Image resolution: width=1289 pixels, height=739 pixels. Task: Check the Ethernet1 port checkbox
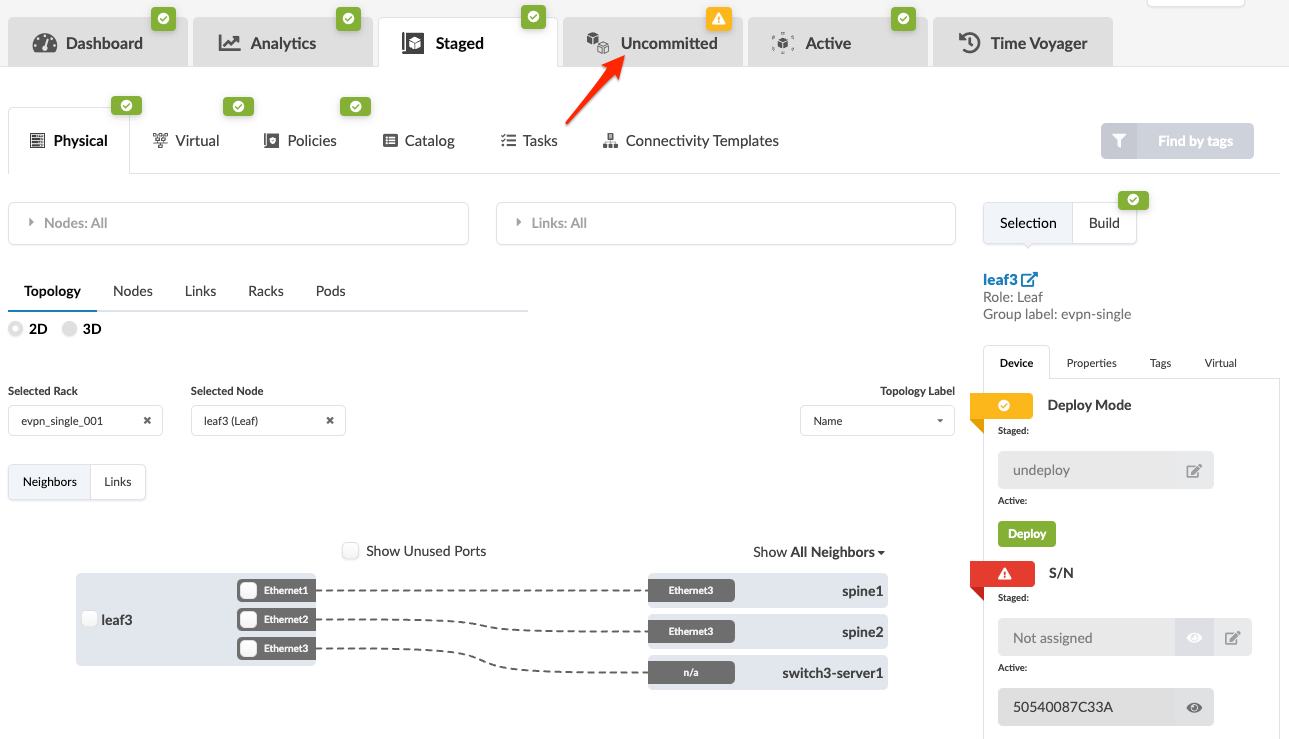click(x=249, y=591)
